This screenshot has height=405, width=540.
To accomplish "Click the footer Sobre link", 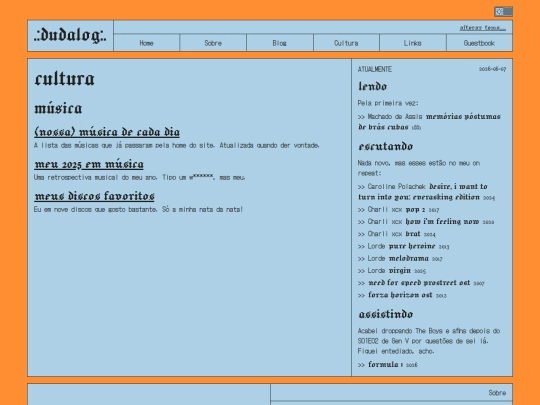I will [497, 393].
